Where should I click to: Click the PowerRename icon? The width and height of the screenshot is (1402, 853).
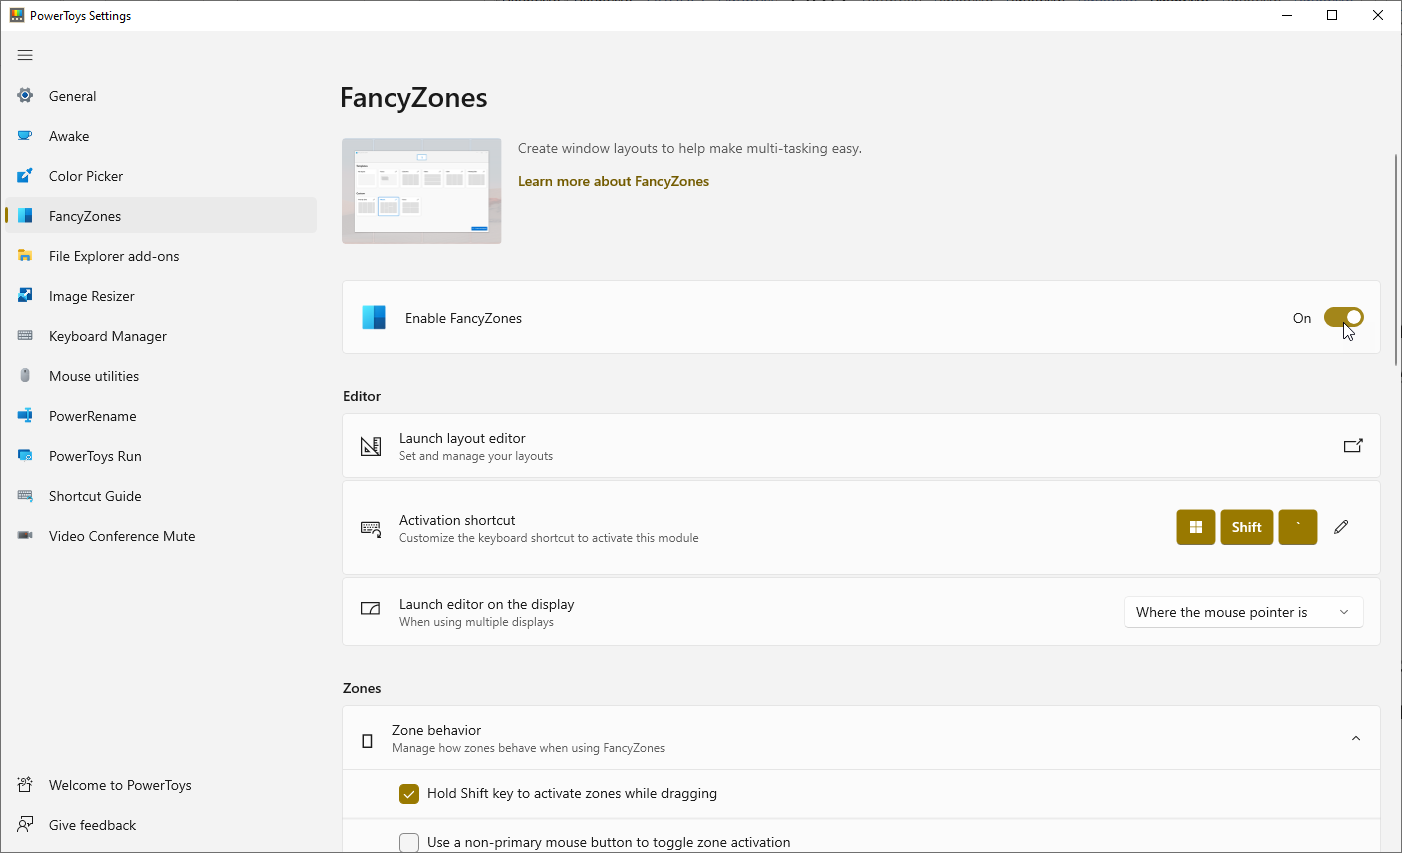[x=25, y=416]
